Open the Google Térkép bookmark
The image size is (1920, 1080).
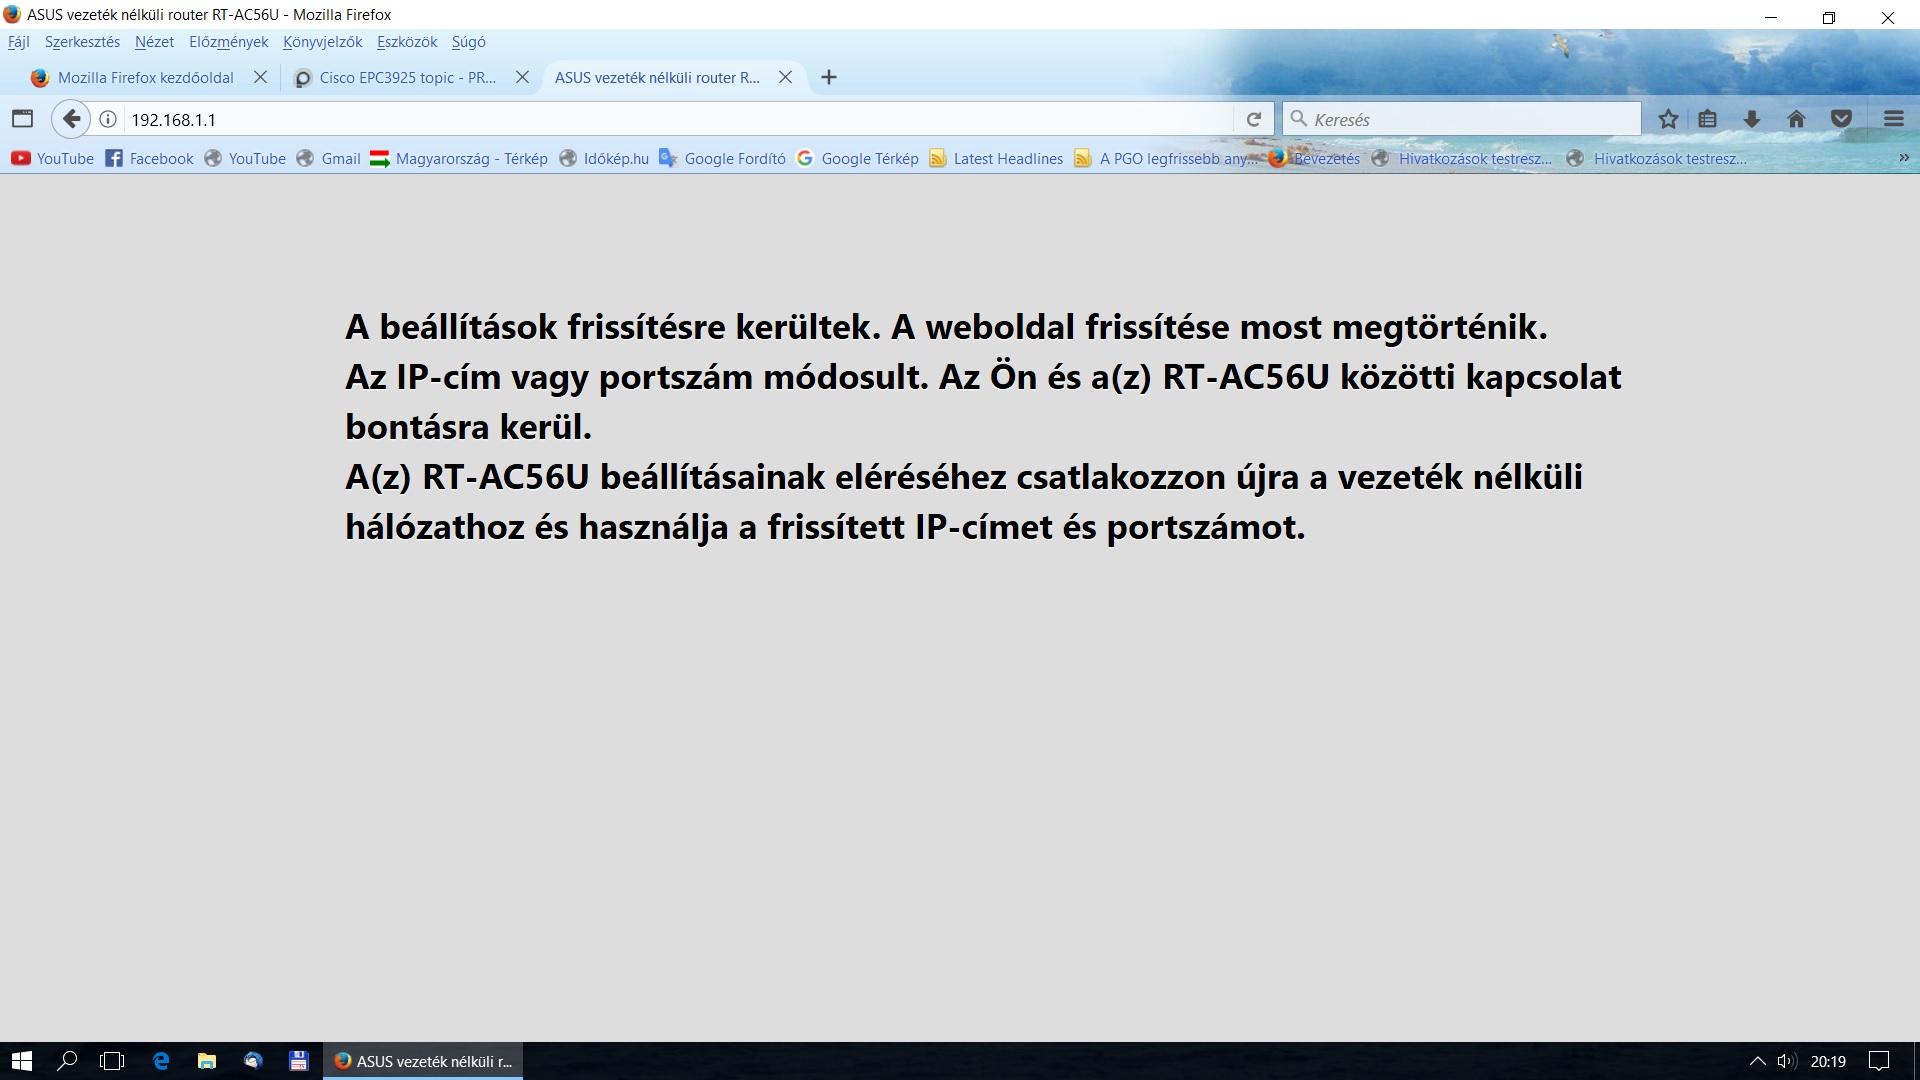857,158
